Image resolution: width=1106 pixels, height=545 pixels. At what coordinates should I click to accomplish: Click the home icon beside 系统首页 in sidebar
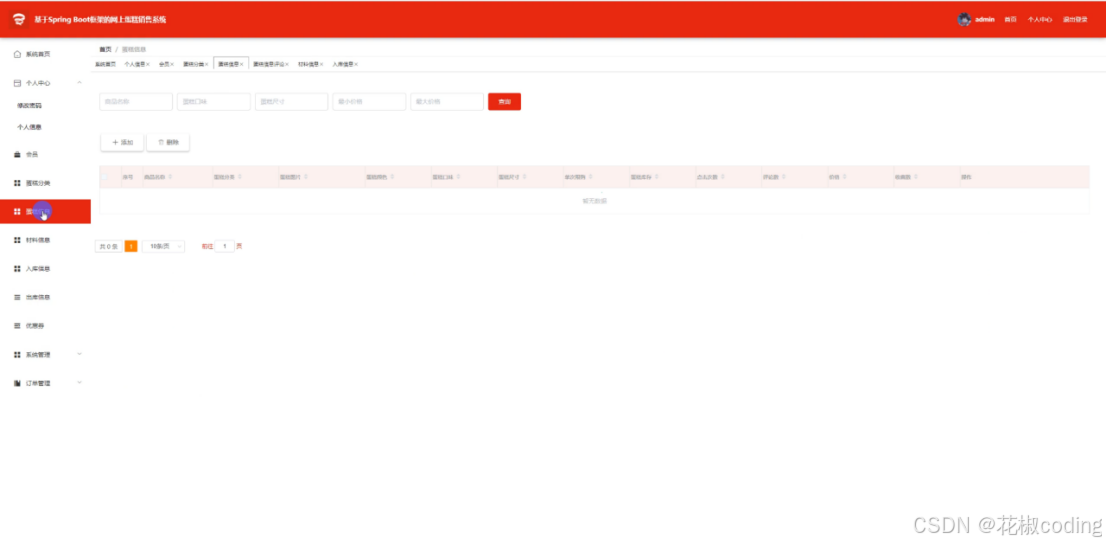tap(18, 54)
